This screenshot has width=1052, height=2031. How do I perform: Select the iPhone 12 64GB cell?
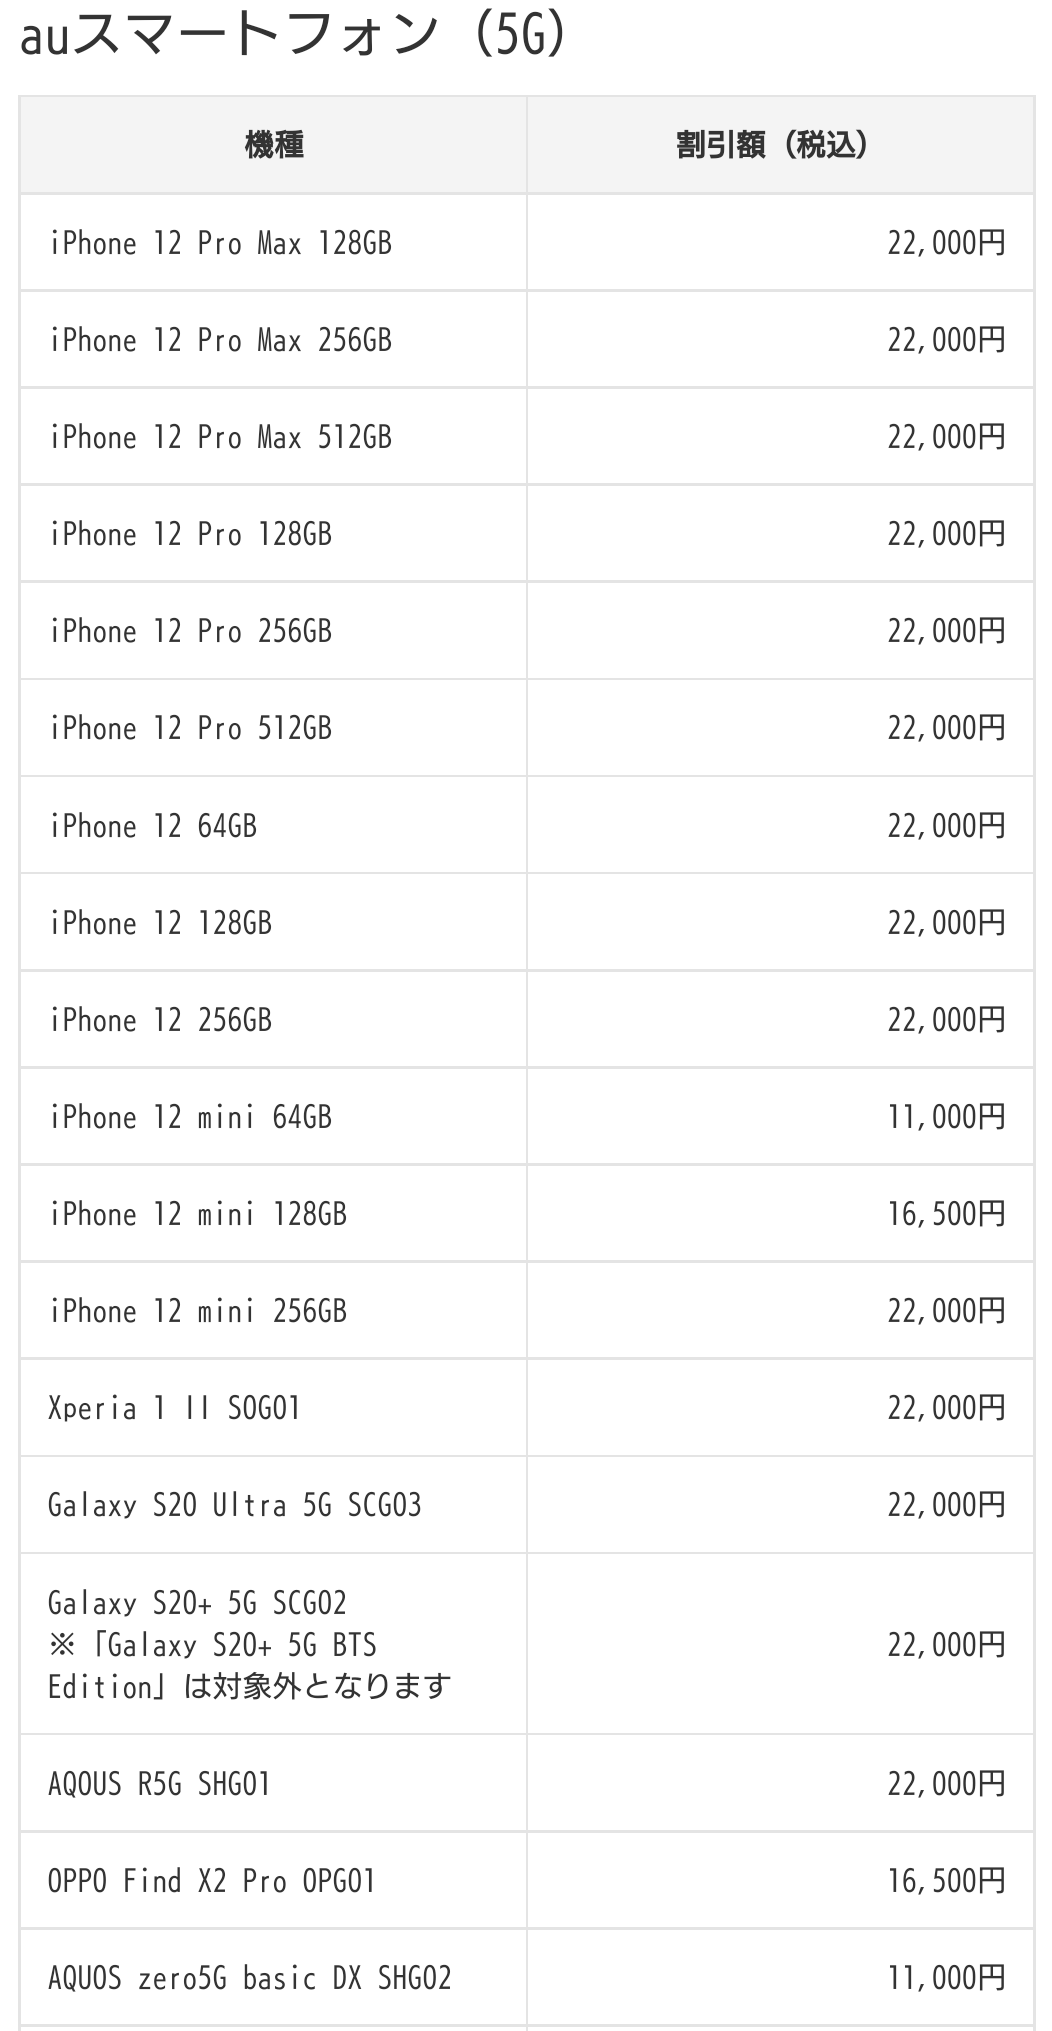(154, 827)
